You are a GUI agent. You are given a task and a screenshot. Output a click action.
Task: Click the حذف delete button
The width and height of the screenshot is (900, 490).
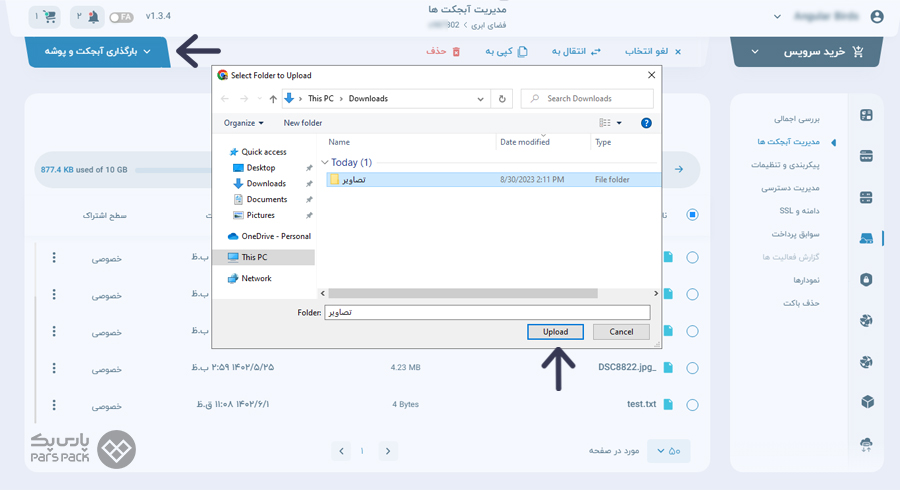click(x=443, y=51)
